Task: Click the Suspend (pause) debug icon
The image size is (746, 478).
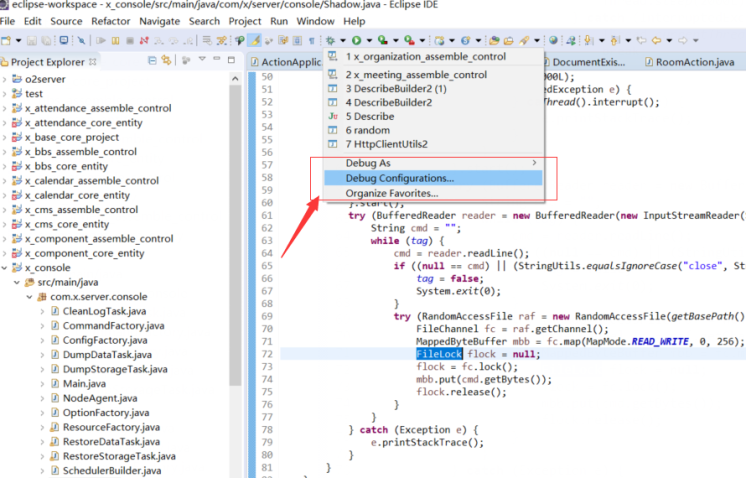Action: coord(115,41)
